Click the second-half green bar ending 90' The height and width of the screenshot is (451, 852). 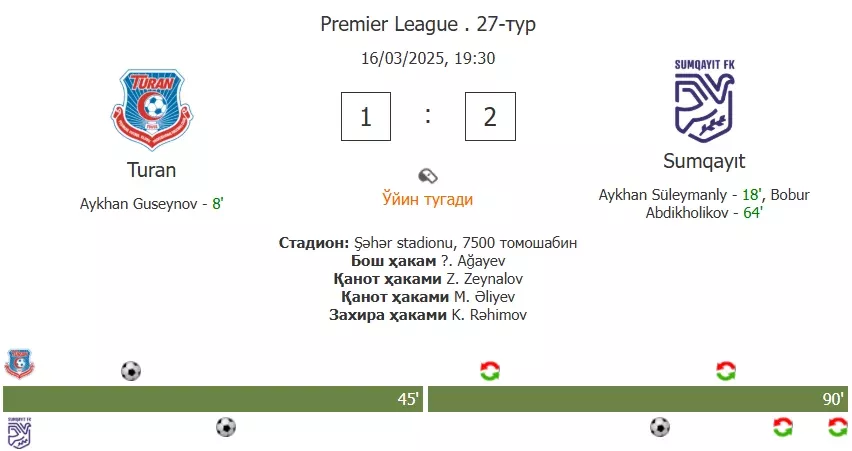pyautogui.click(x=638, y=399)
